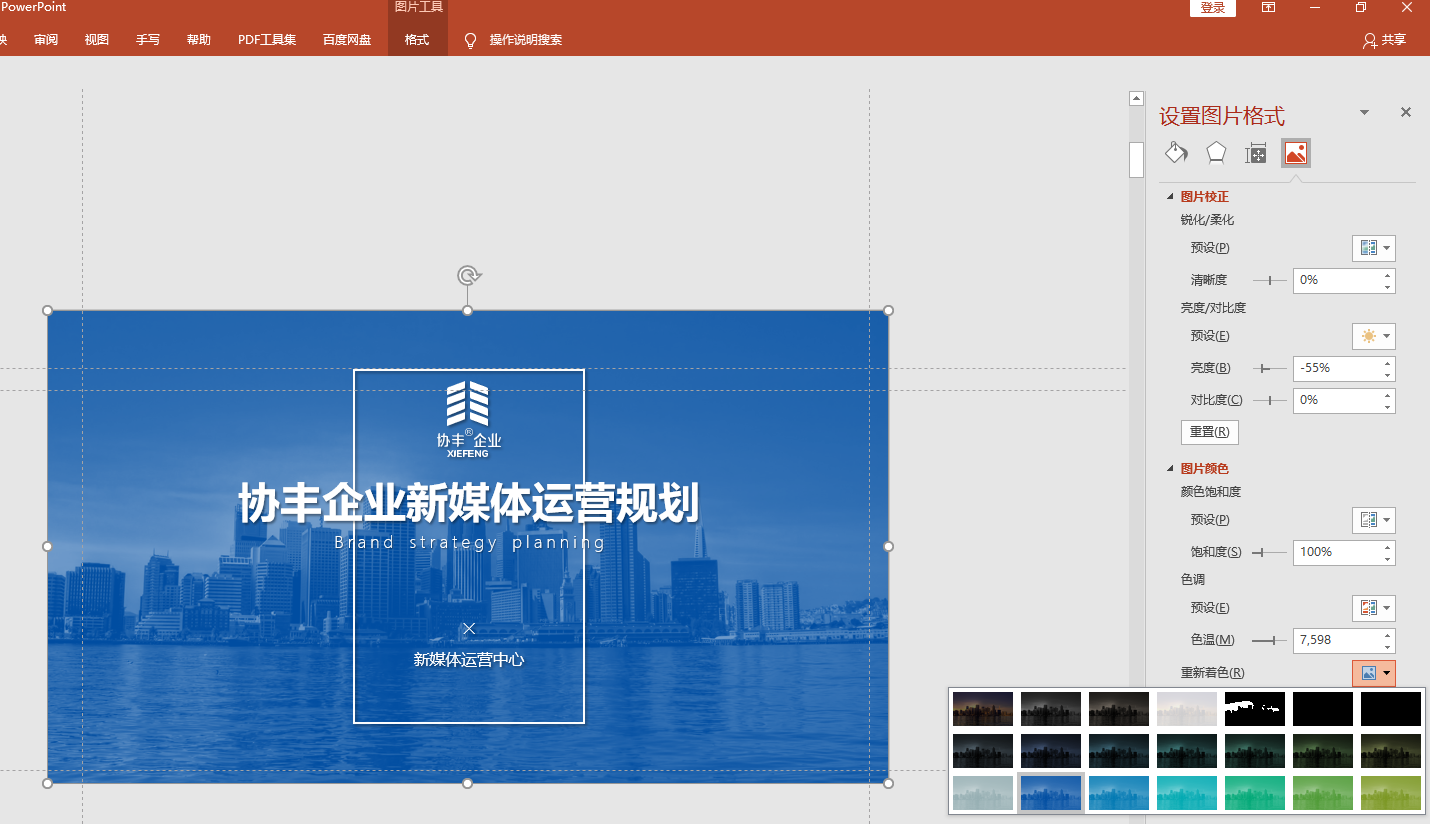Collapse the 图片校正 section
Screen dimensions: 1430x824
[x=1171, y=197]
